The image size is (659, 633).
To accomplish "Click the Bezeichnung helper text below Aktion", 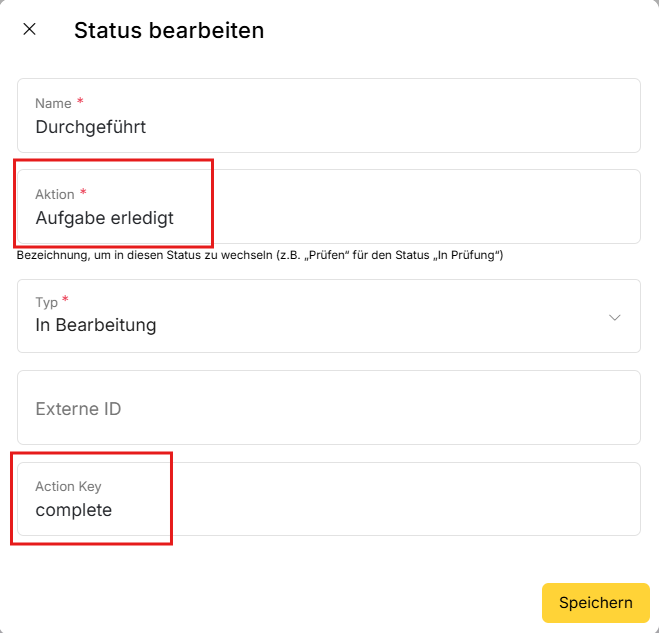I will (x=260, y=256).
